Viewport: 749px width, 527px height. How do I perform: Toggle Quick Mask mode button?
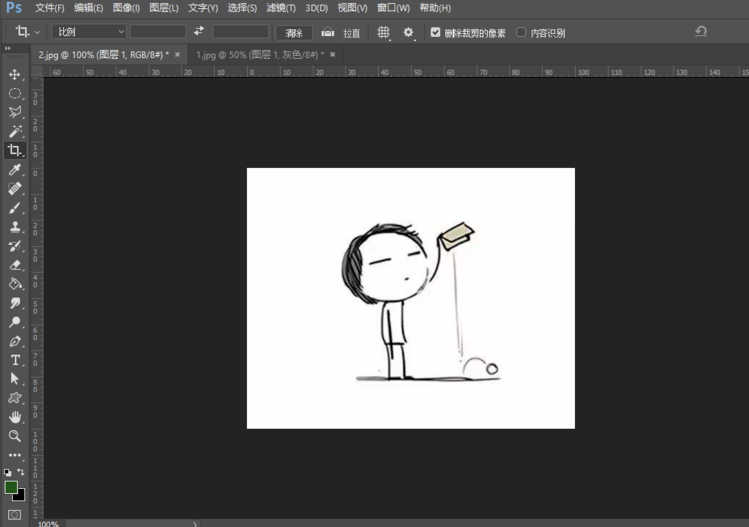pyautogui.click(x=15, y=515)
